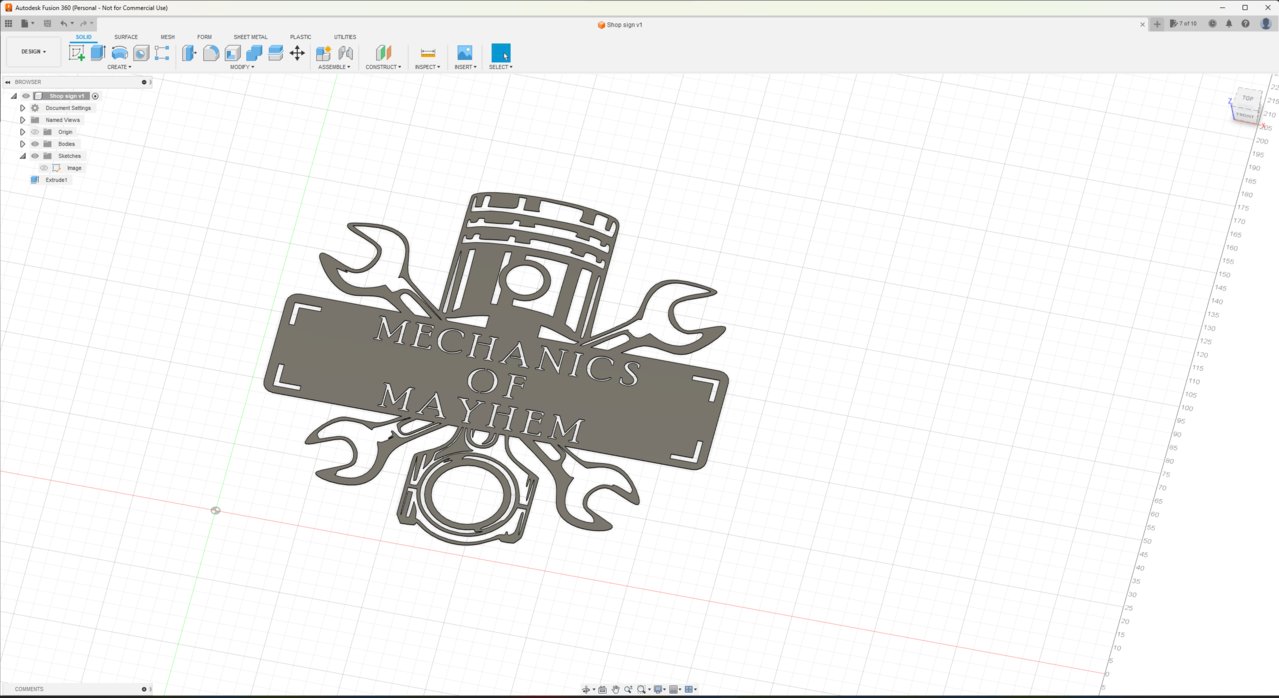Expand the Origin node
The width and height of the screenshot is (1279, 698).
[22, 132]
